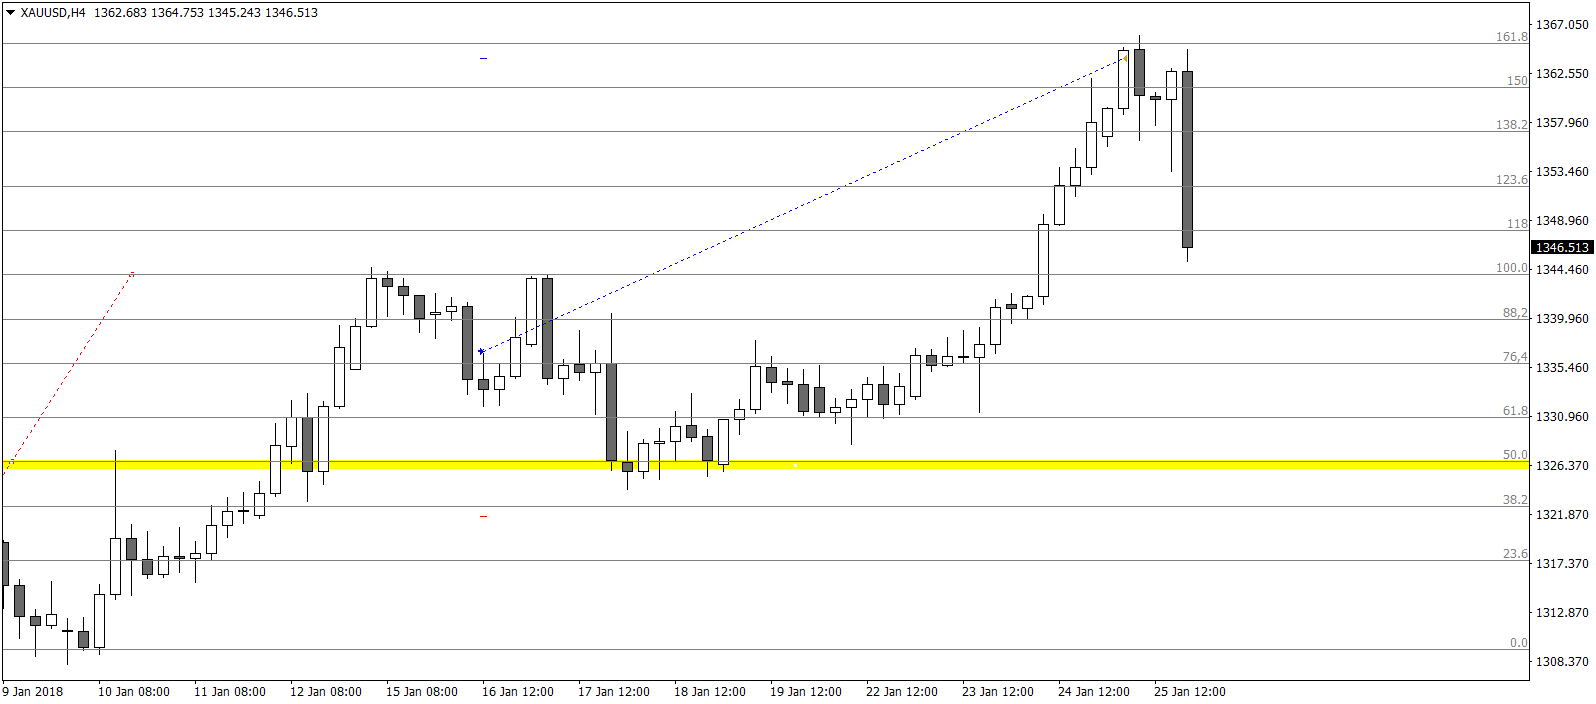The image size is (1596, 704).
Task: Click the 19 Jan 12:00 time label
Action: (x=806, y=691)
